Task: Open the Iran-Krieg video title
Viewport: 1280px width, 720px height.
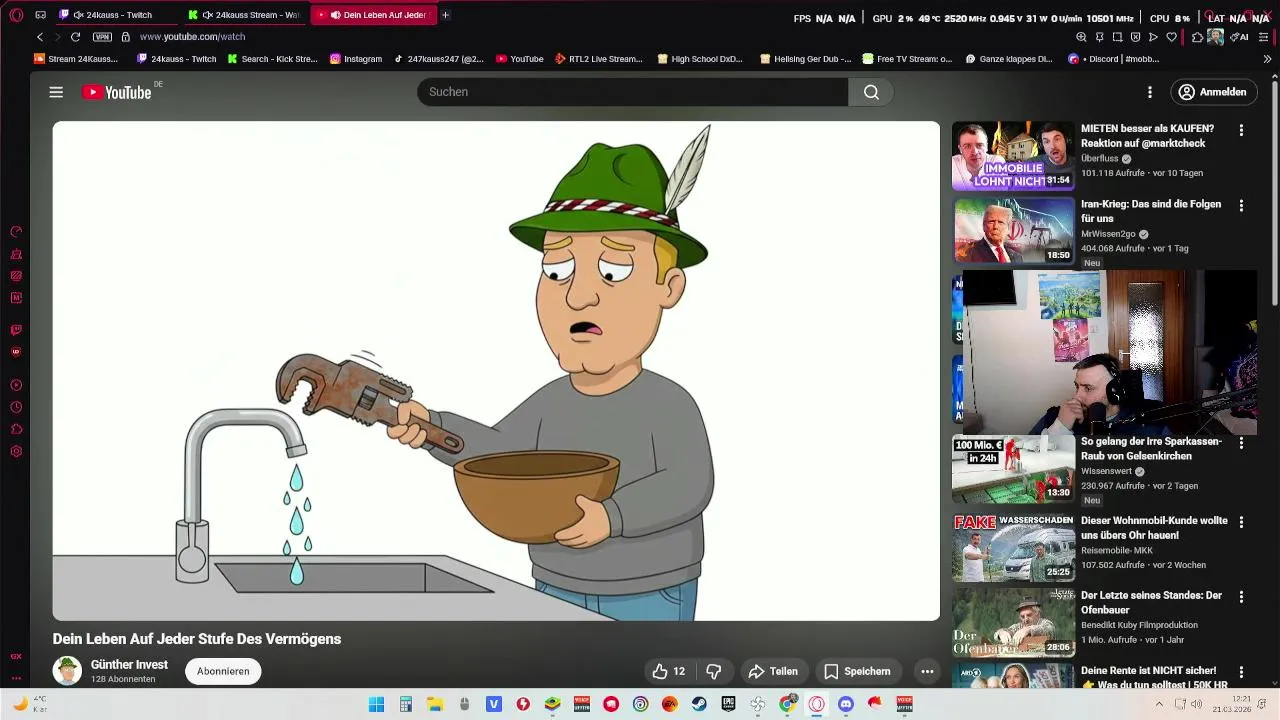Action: (x=1151, y=211)
